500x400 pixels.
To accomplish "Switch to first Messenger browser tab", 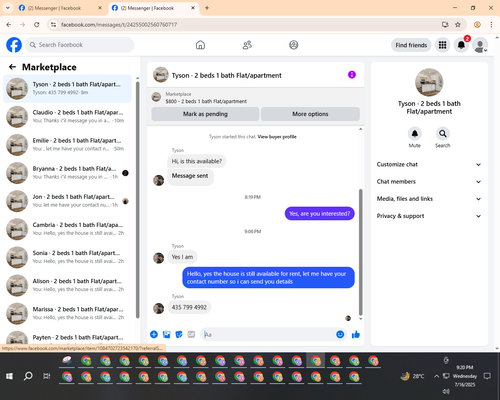I will (x=60, y=8).
